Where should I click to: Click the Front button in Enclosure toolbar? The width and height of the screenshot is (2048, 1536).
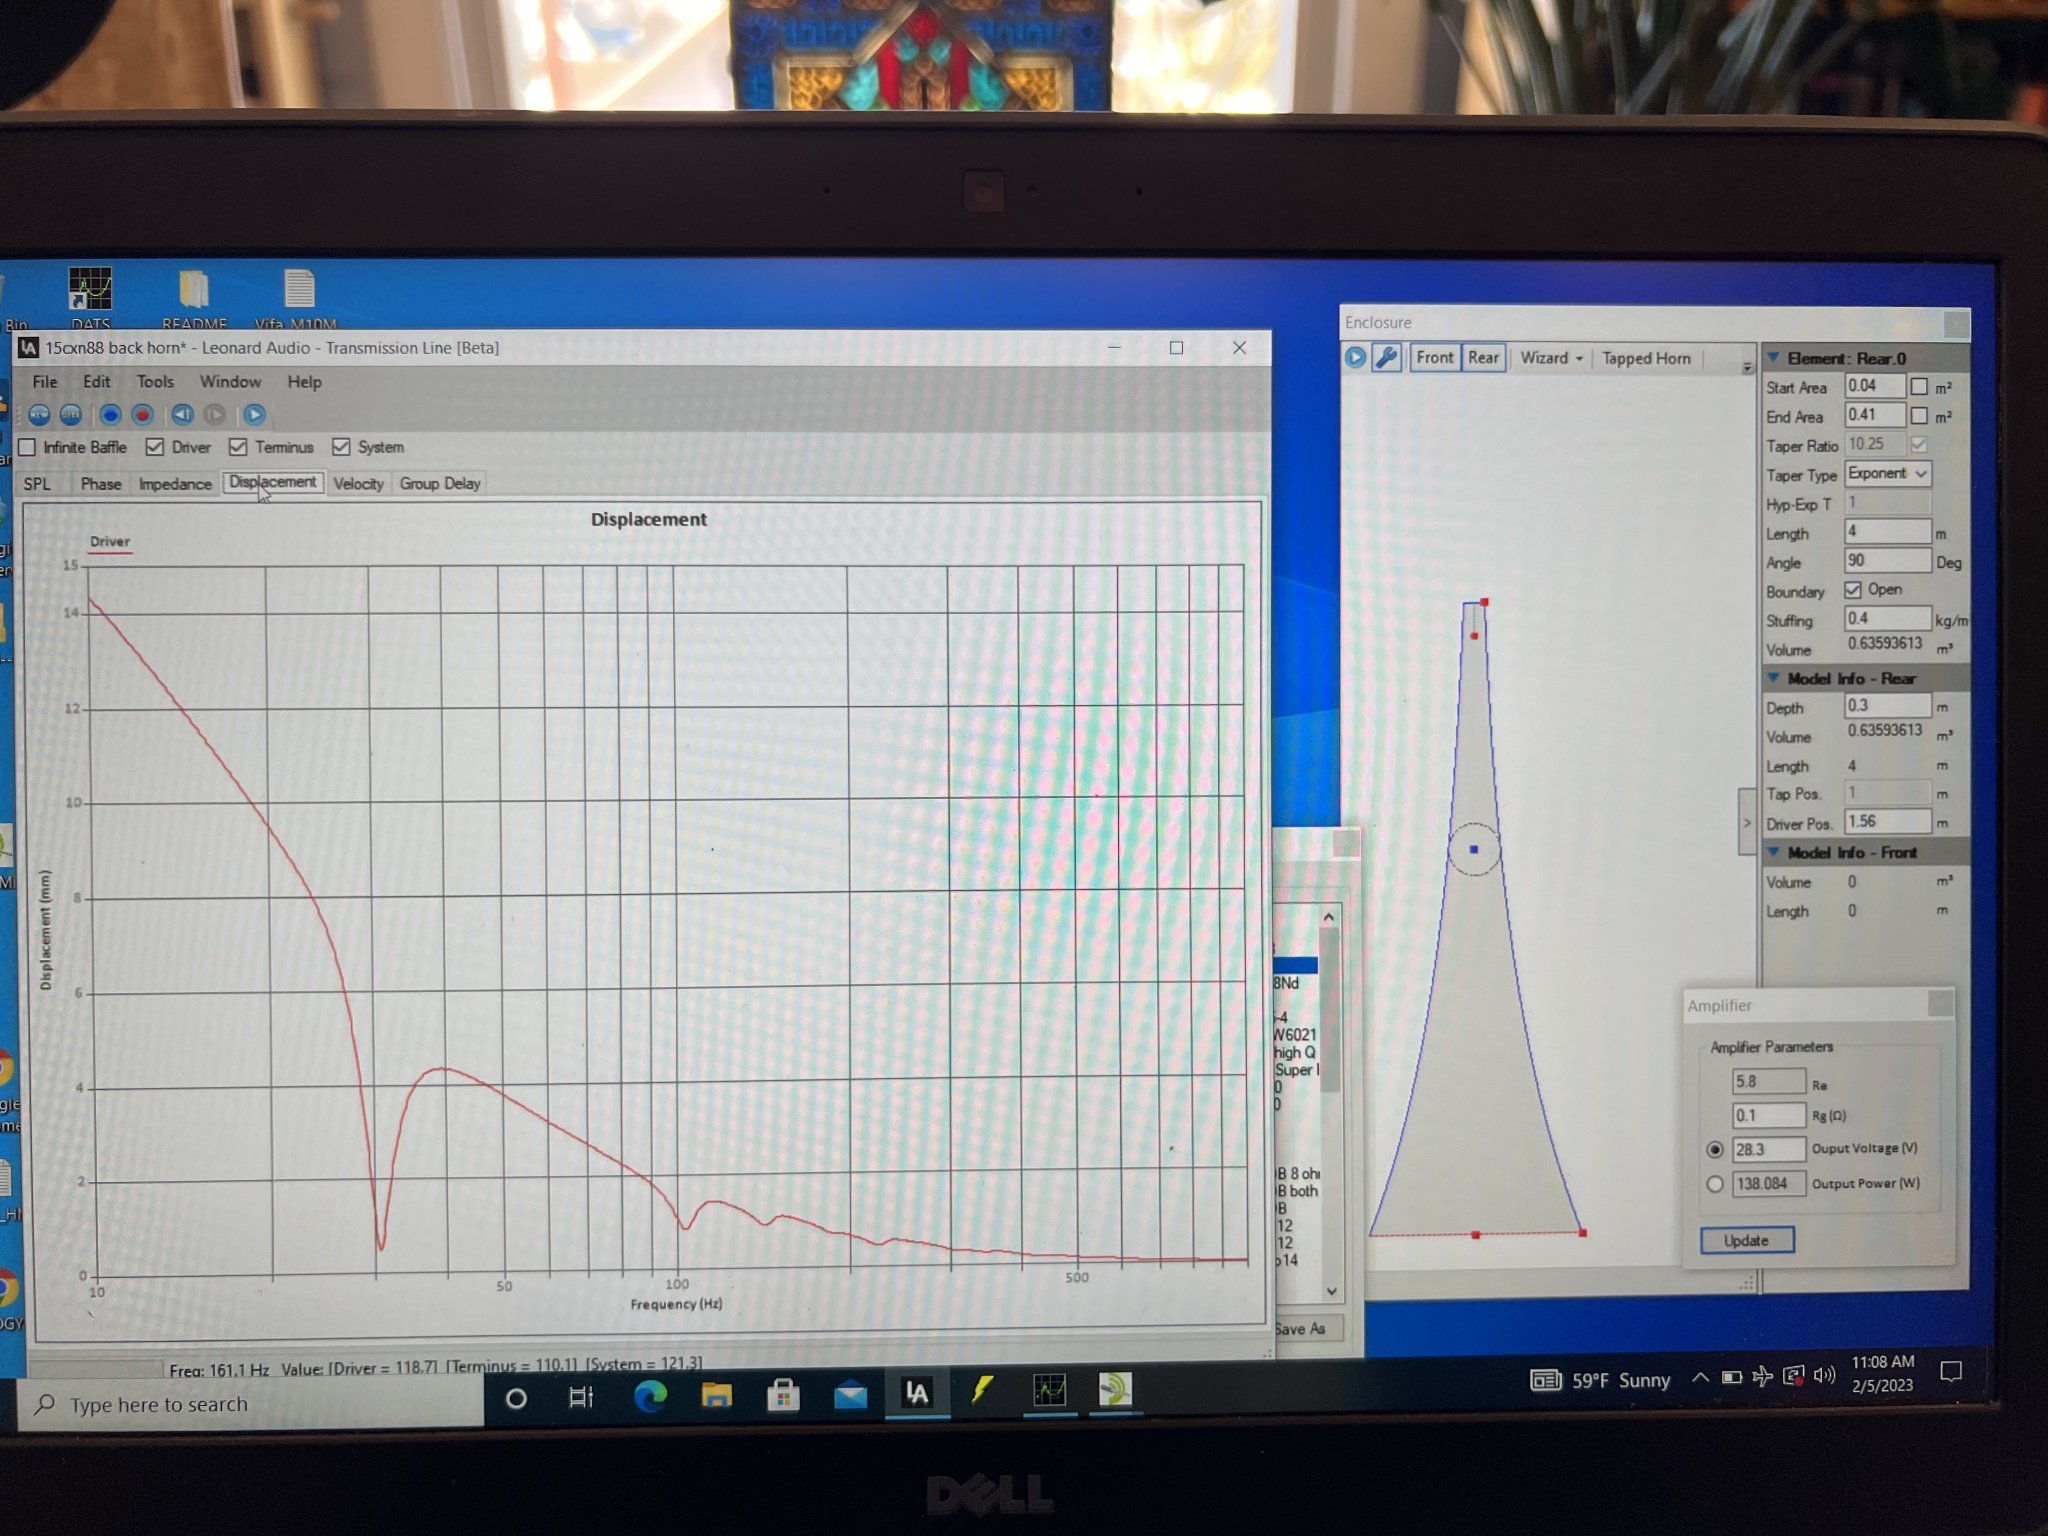pyautogui.click(x=1434, y=357)
